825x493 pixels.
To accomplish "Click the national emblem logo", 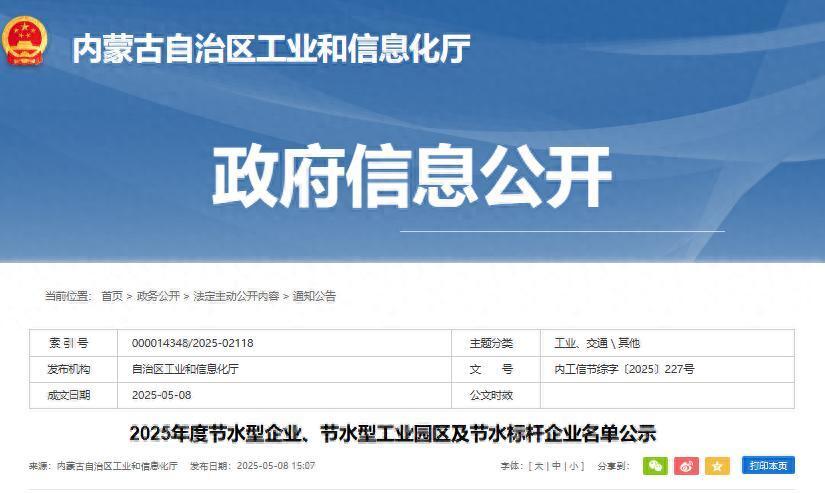I will click(x=24, y=41).
